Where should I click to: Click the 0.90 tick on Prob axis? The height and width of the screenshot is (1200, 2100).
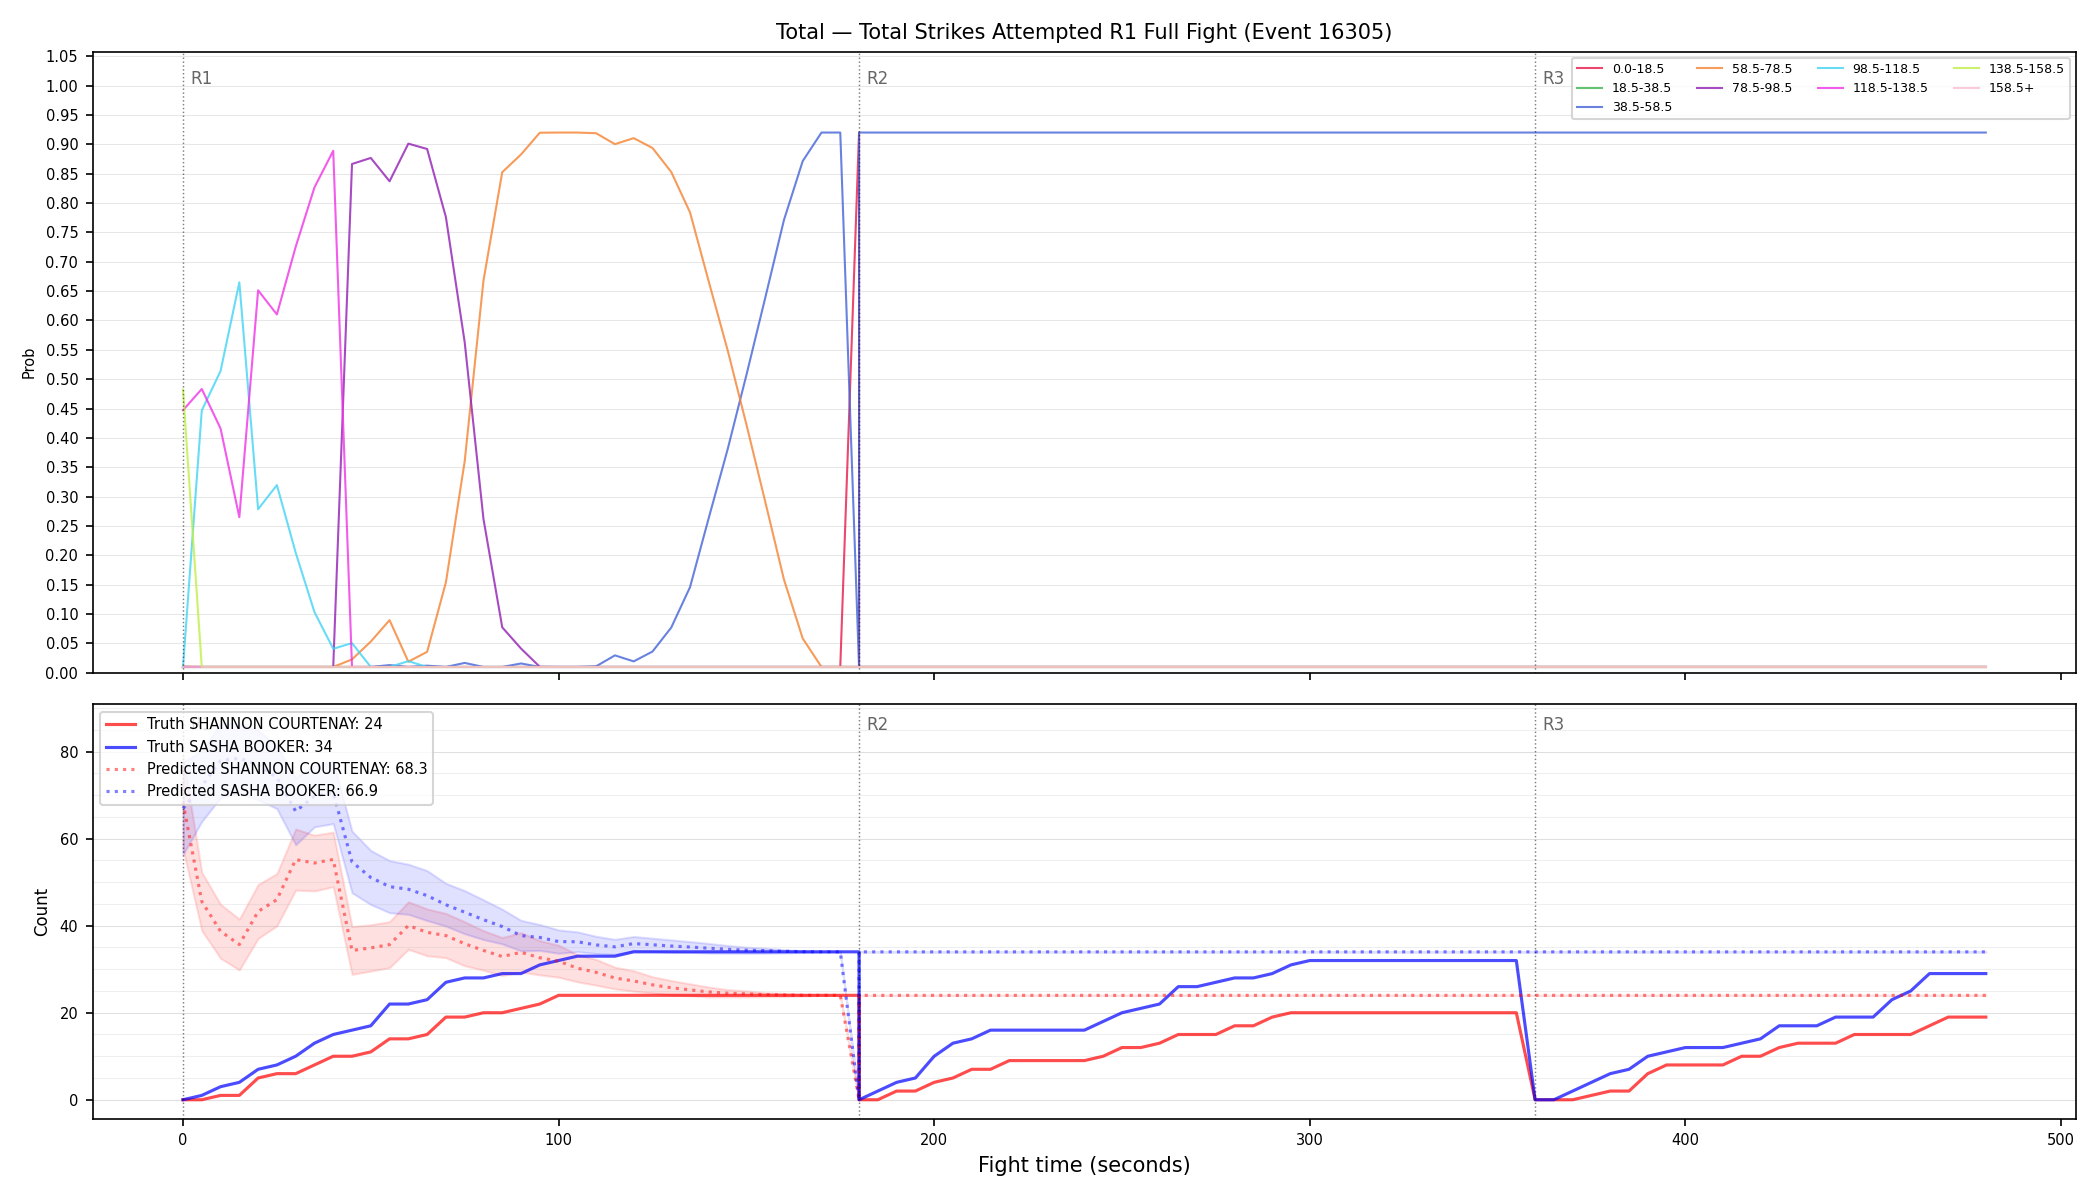tap(62, 145)
